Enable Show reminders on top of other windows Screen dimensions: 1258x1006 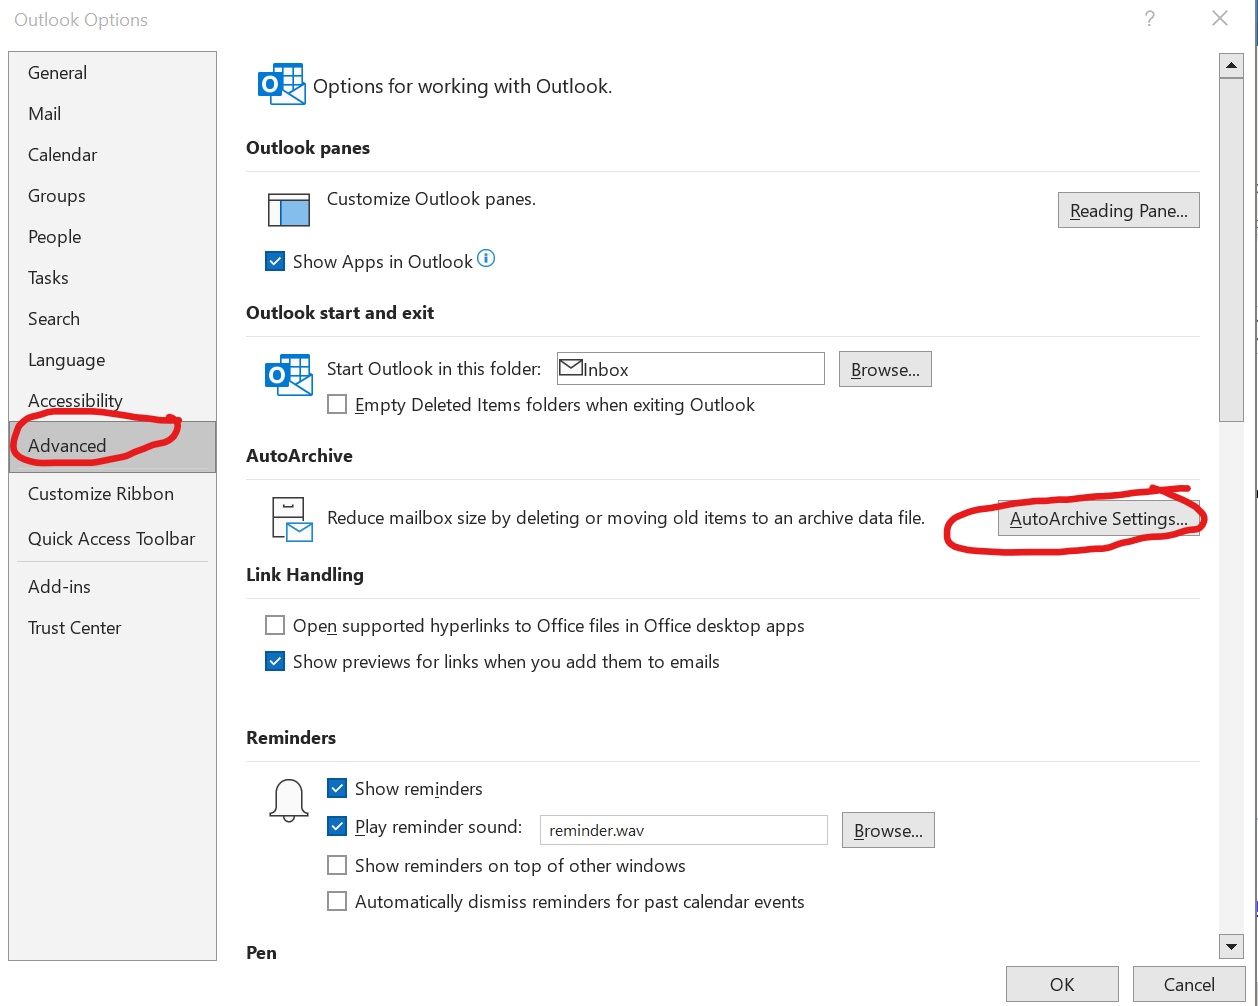[x=337, y=866]
